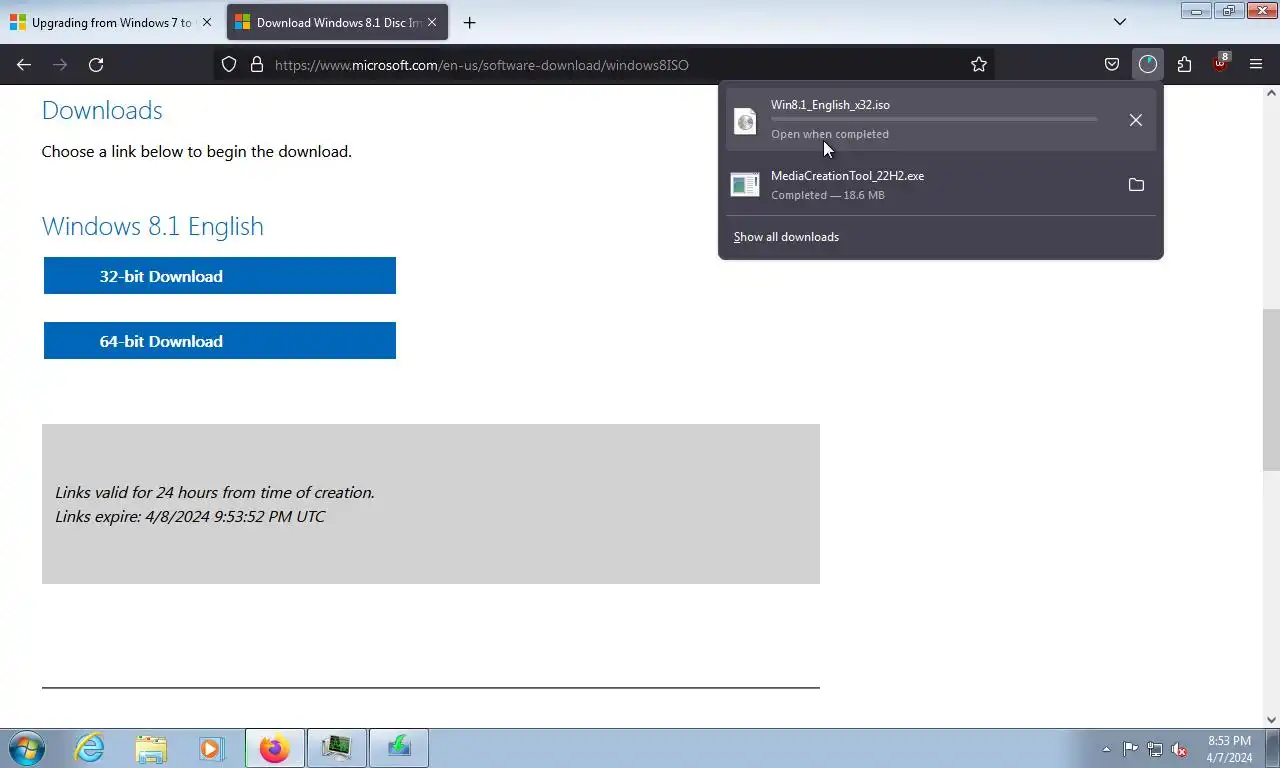Click the scrollbar down arrow
Viewport: 1280px width, 768px height.
(x=1271, y=719)
